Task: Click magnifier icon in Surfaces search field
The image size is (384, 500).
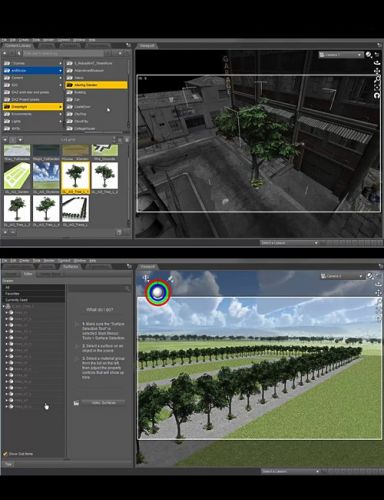Action: coord(127,288)
